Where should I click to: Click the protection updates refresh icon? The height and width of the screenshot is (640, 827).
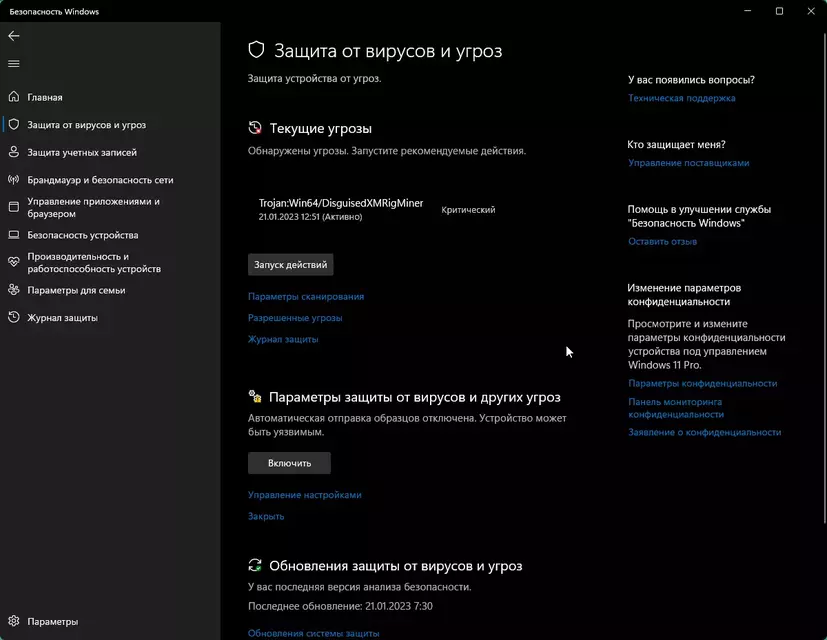255,565
